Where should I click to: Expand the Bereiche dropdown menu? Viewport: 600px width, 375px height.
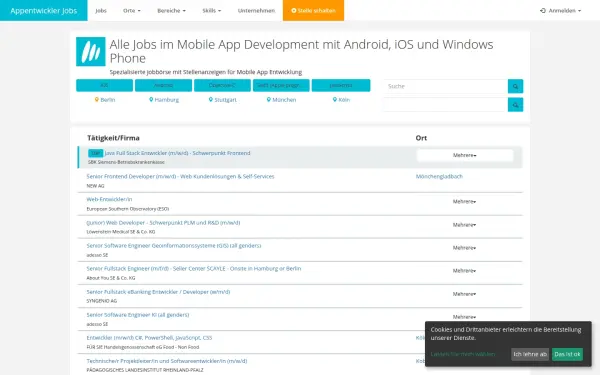click(x=171, y=11)
